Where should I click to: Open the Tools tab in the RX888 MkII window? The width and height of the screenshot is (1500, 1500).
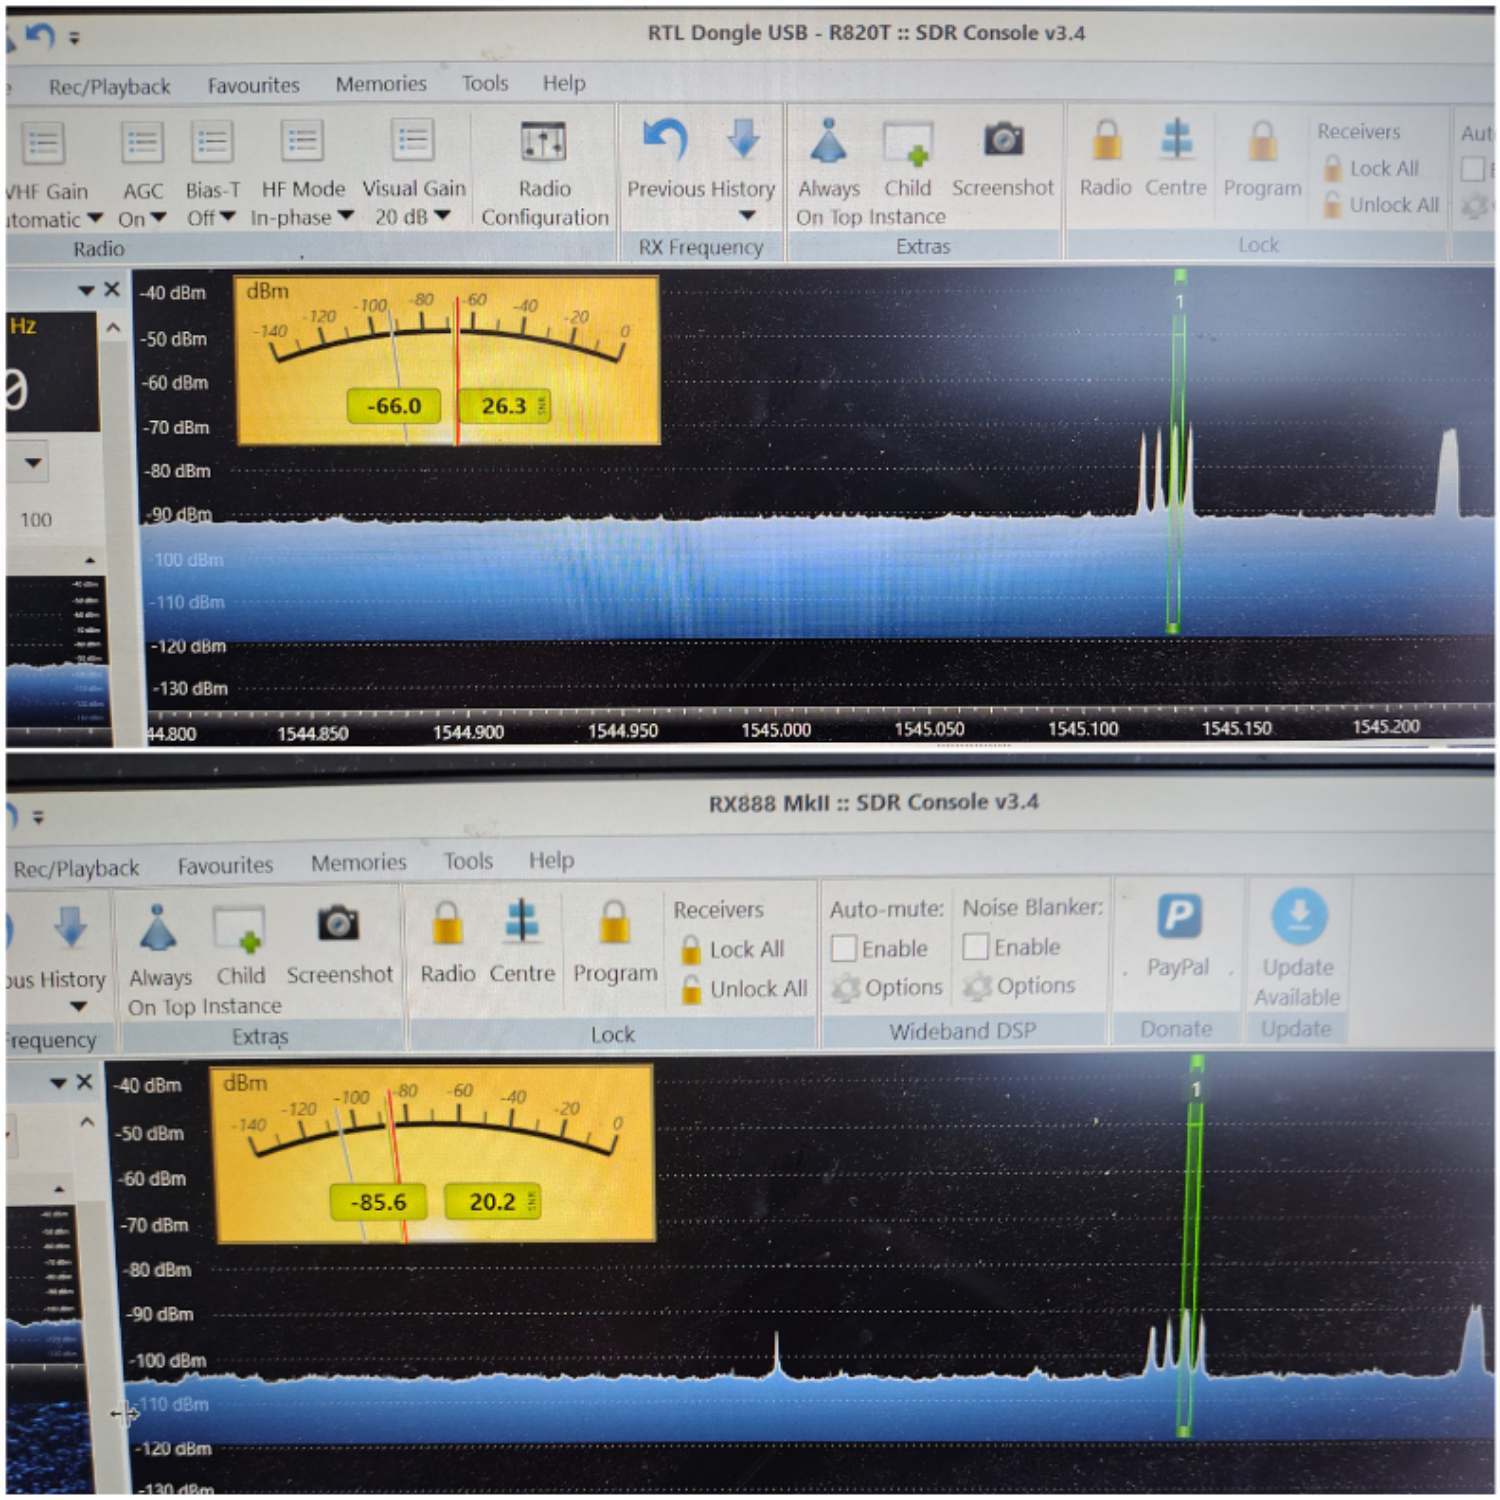click(x=468, y=861)
